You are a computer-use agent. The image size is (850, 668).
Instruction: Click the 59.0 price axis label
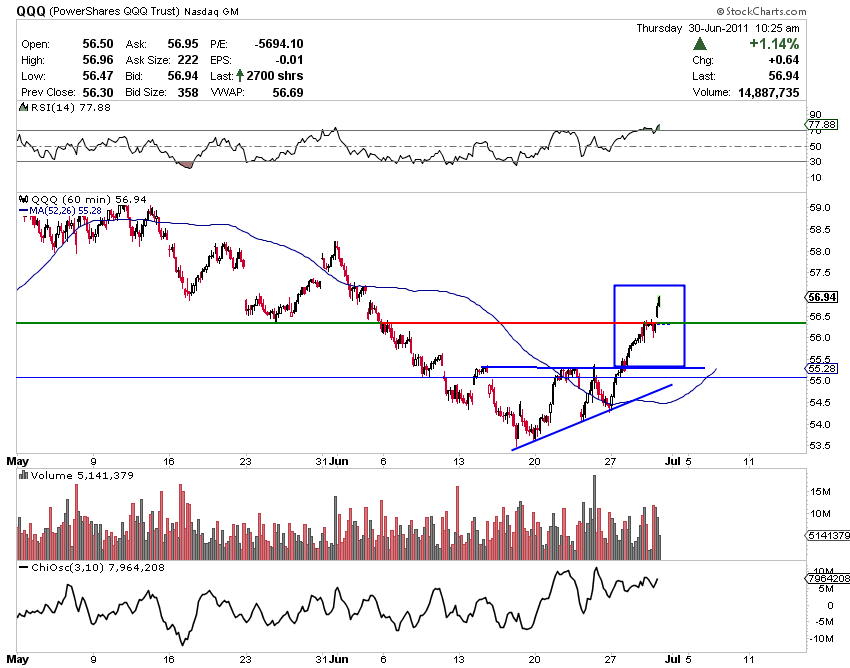click(820, 208)
